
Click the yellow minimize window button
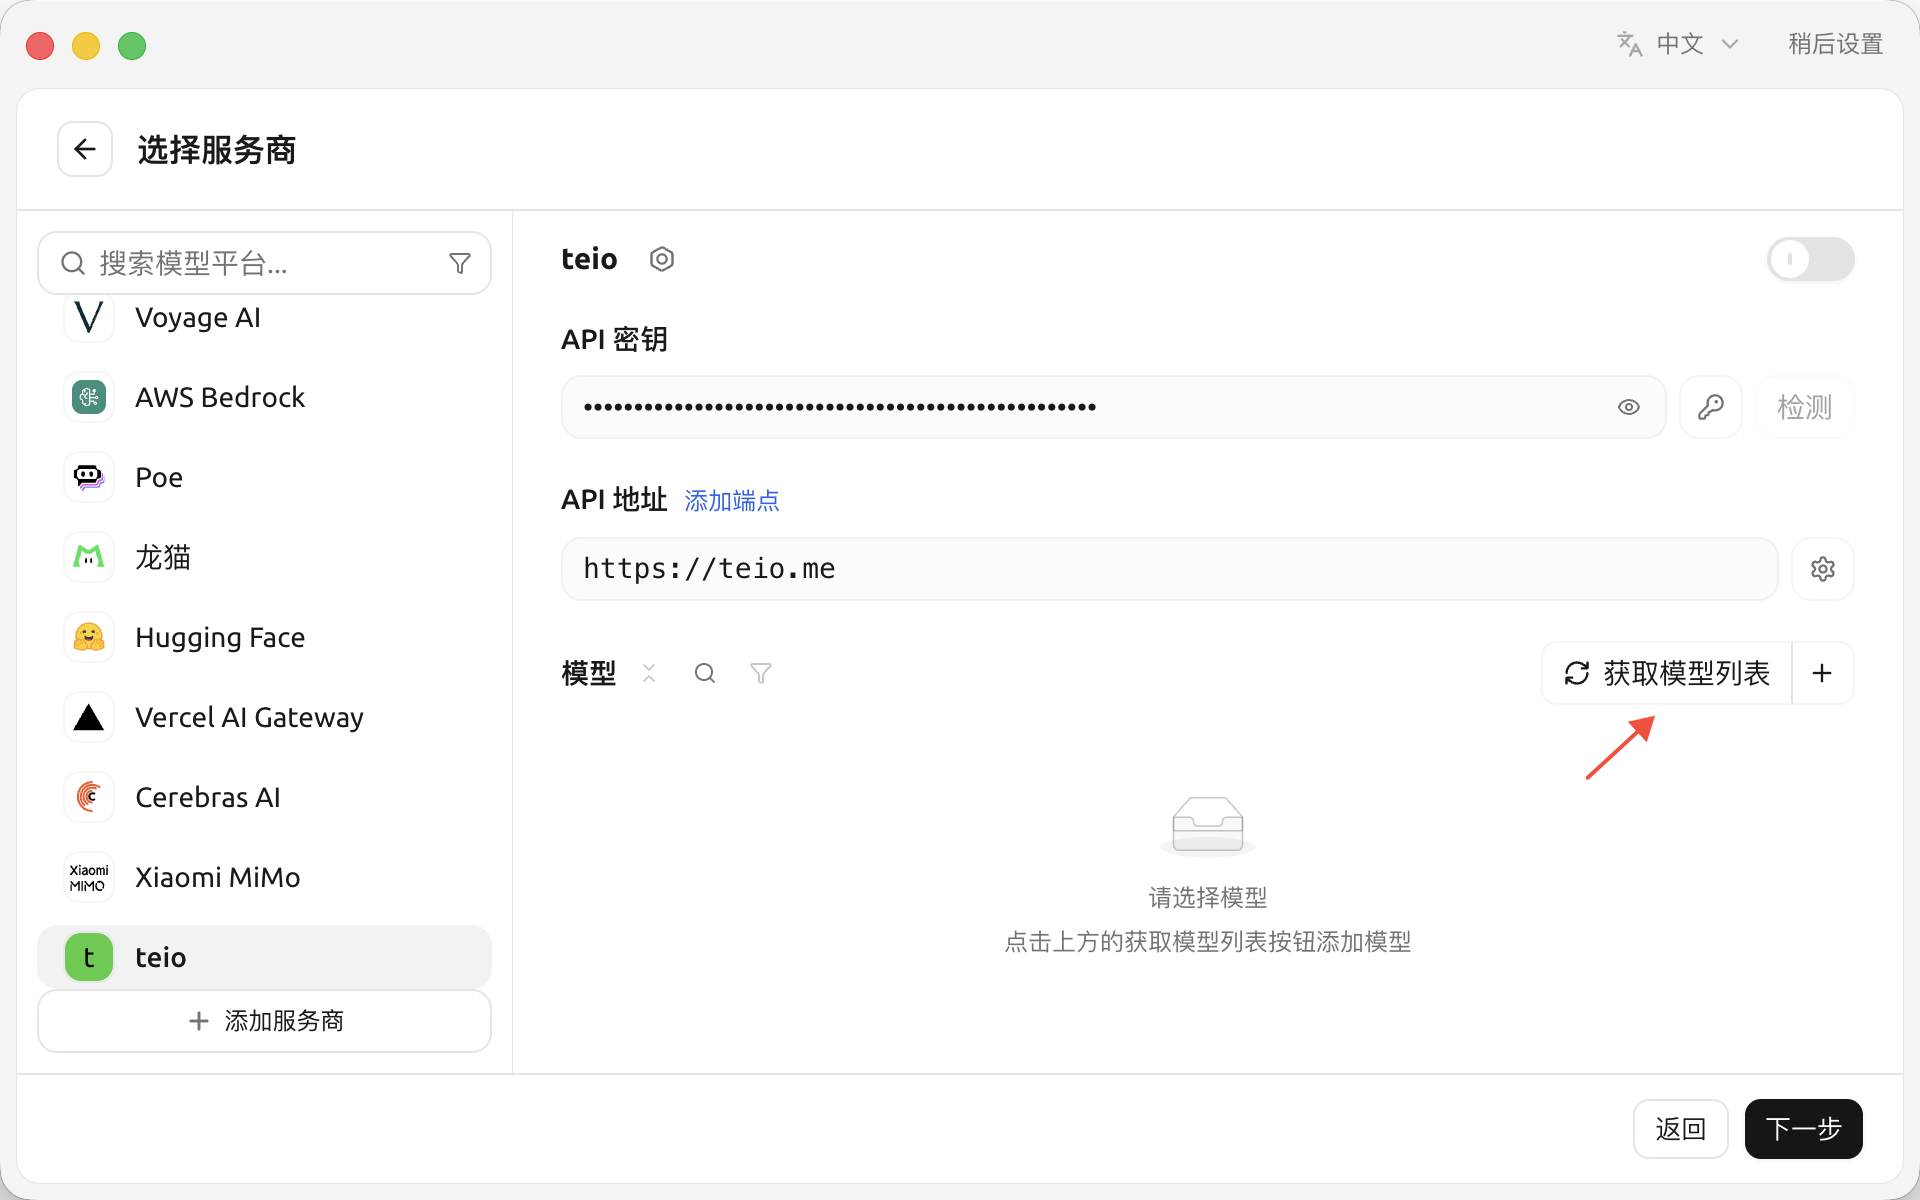coord(86,46)
